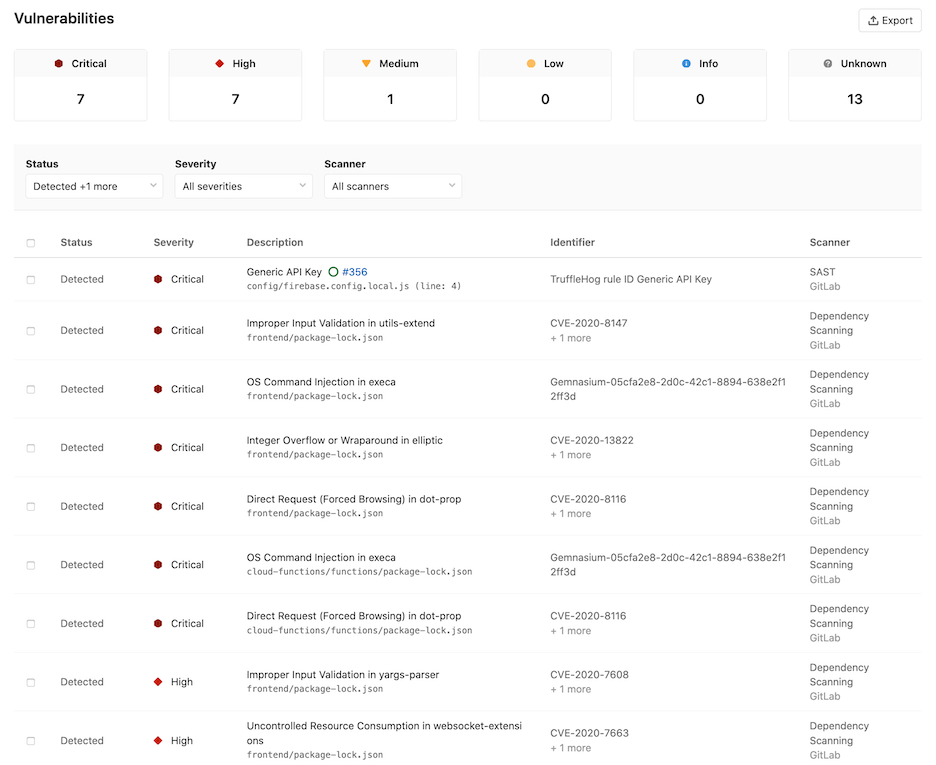This screenshot has width=936, height=765.
Task: Expand the All severities dropdown
Action: point(243,186)
